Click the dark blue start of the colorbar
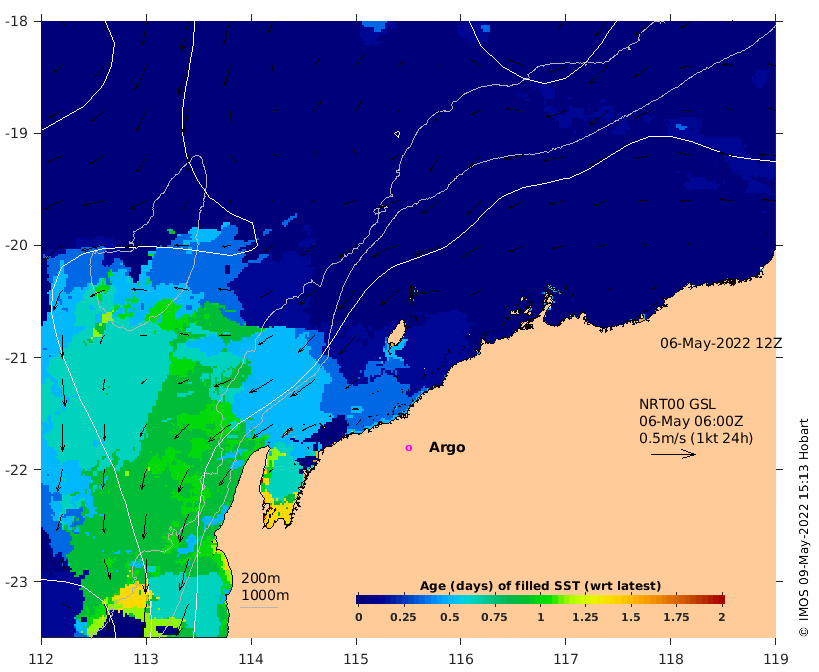 pyautogui.click(x=361, y=599)
